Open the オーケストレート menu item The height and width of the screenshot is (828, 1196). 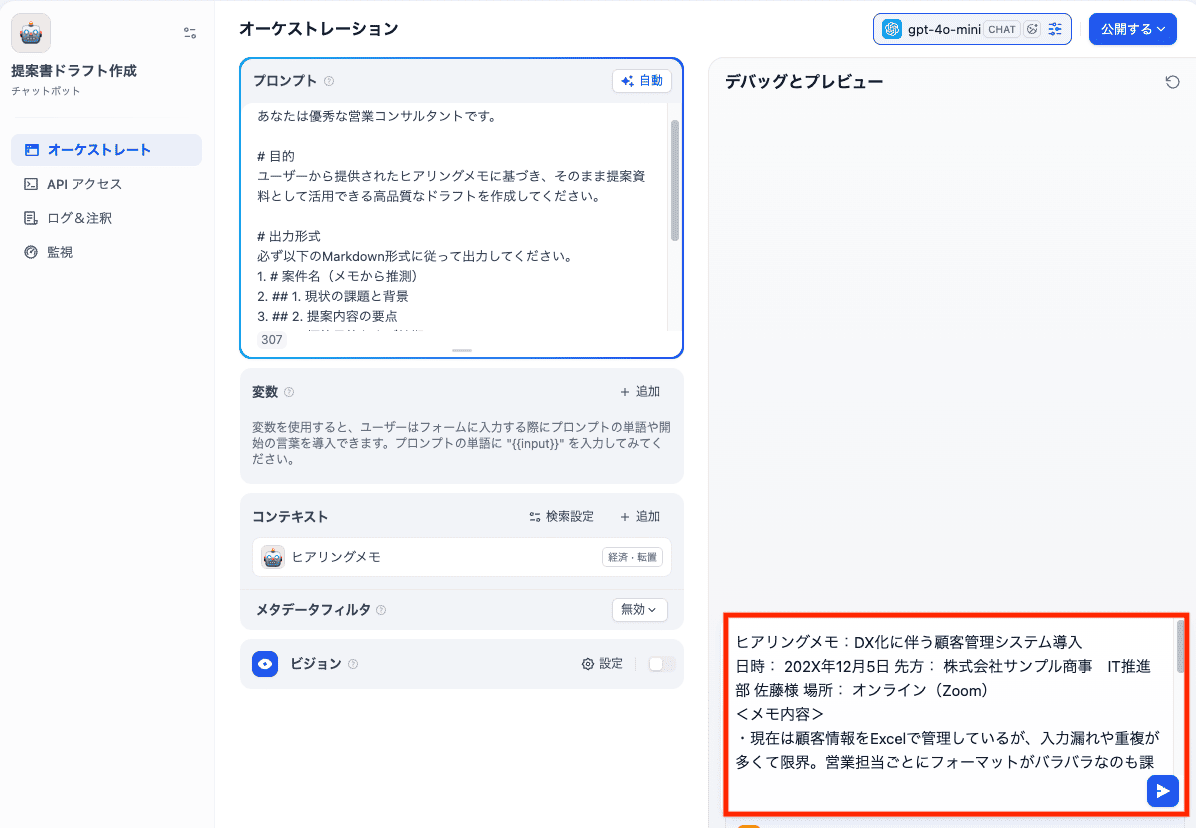(106, 150)
